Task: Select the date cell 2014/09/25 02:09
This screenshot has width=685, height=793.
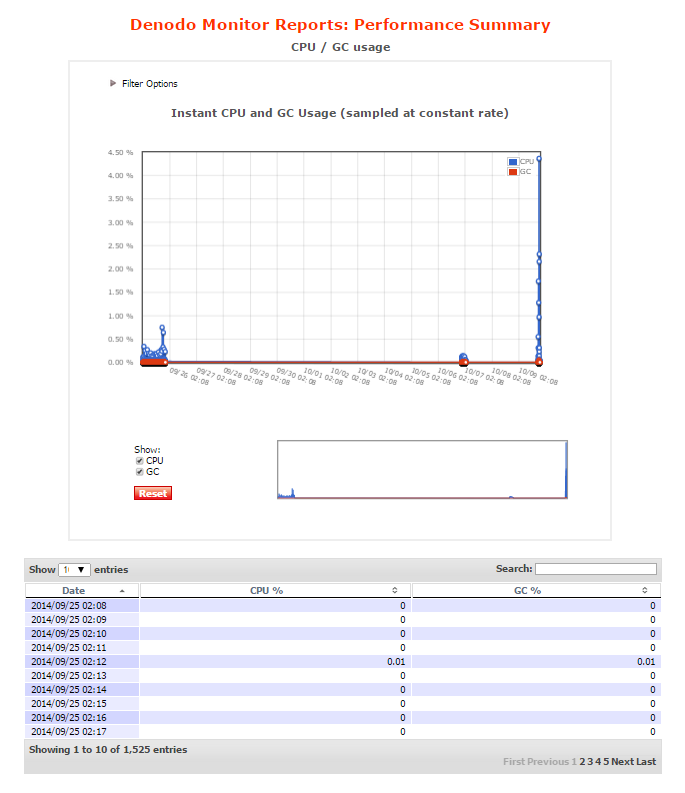Action: coord(82,620)
